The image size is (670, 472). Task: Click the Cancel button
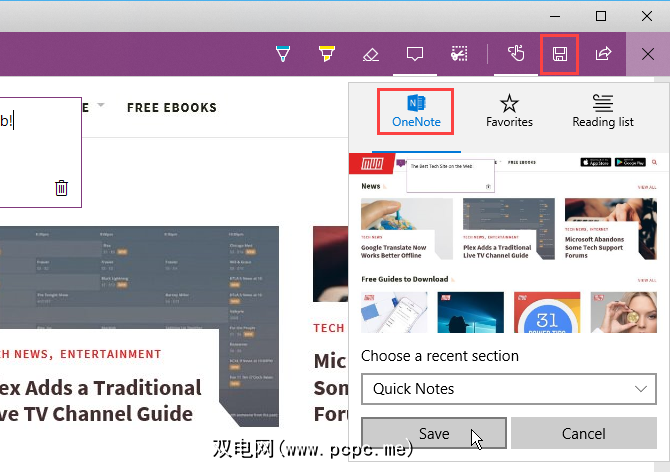coord(584,434)
